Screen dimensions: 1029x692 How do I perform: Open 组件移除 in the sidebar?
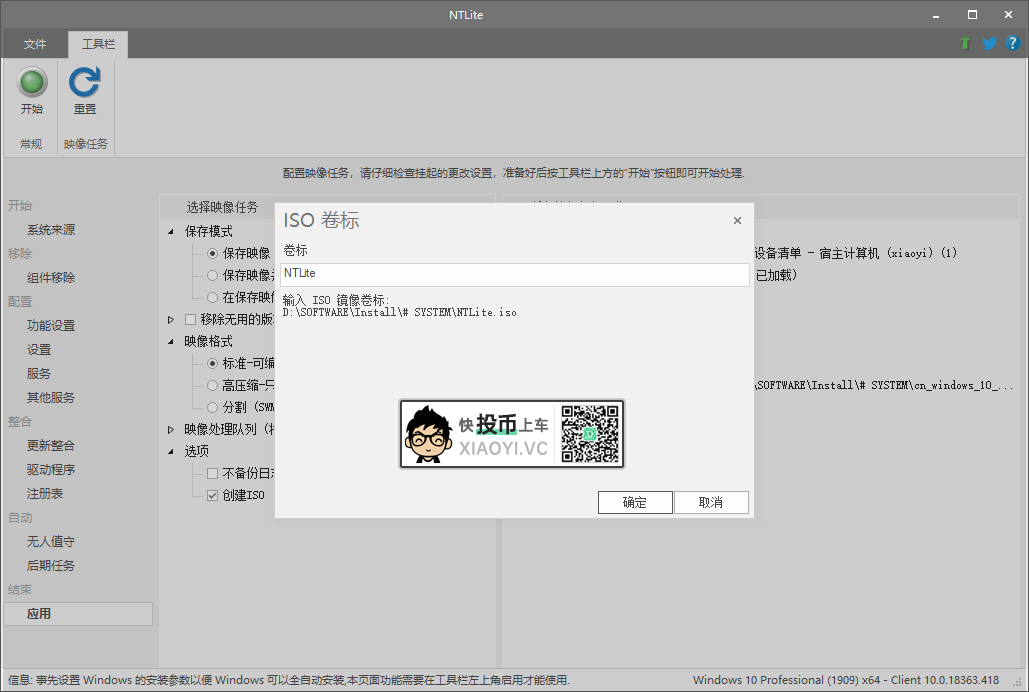51,278
